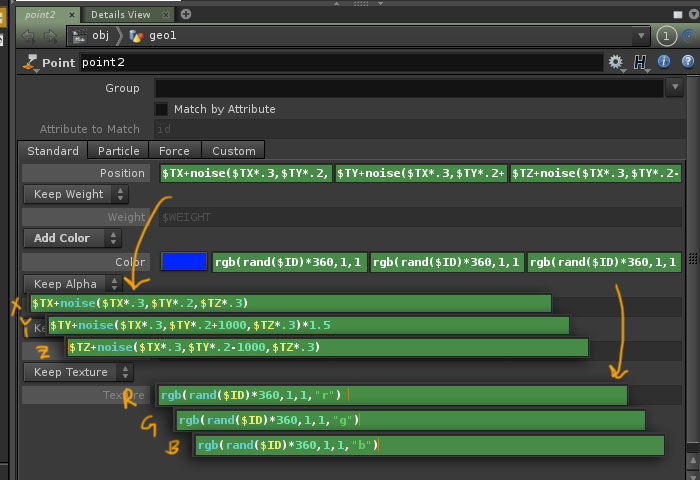Open the Keep Texture dropdown

tap(73, 372)
